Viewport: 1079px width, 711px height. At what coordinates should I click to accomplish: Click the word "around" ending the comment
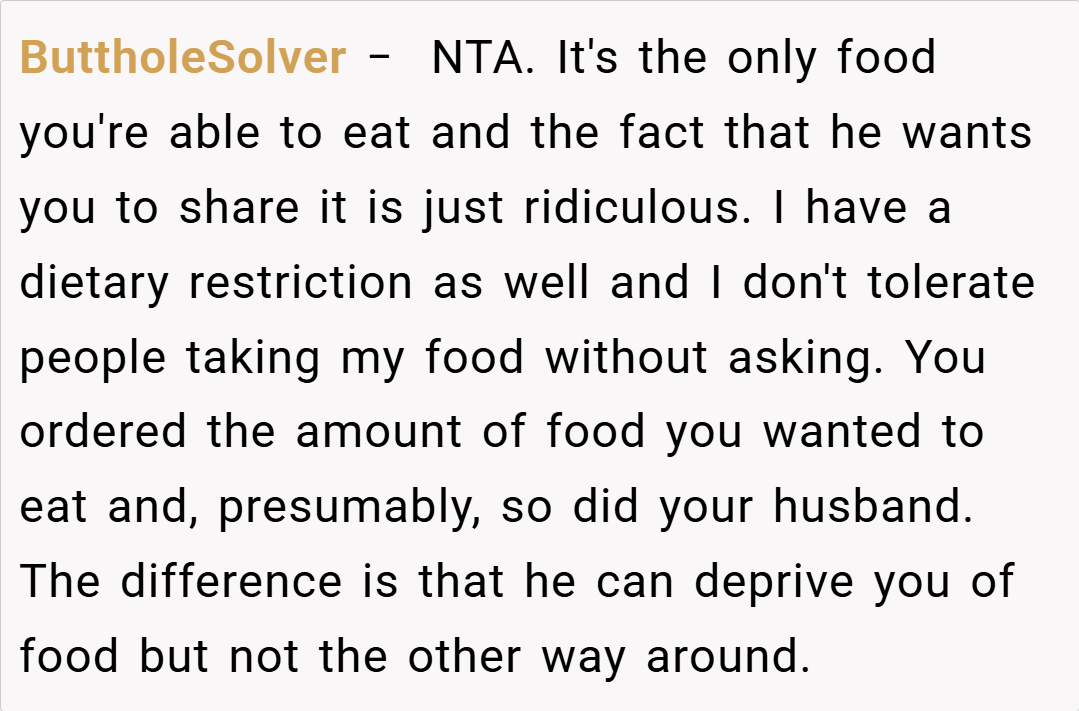(x=726, y=656)
